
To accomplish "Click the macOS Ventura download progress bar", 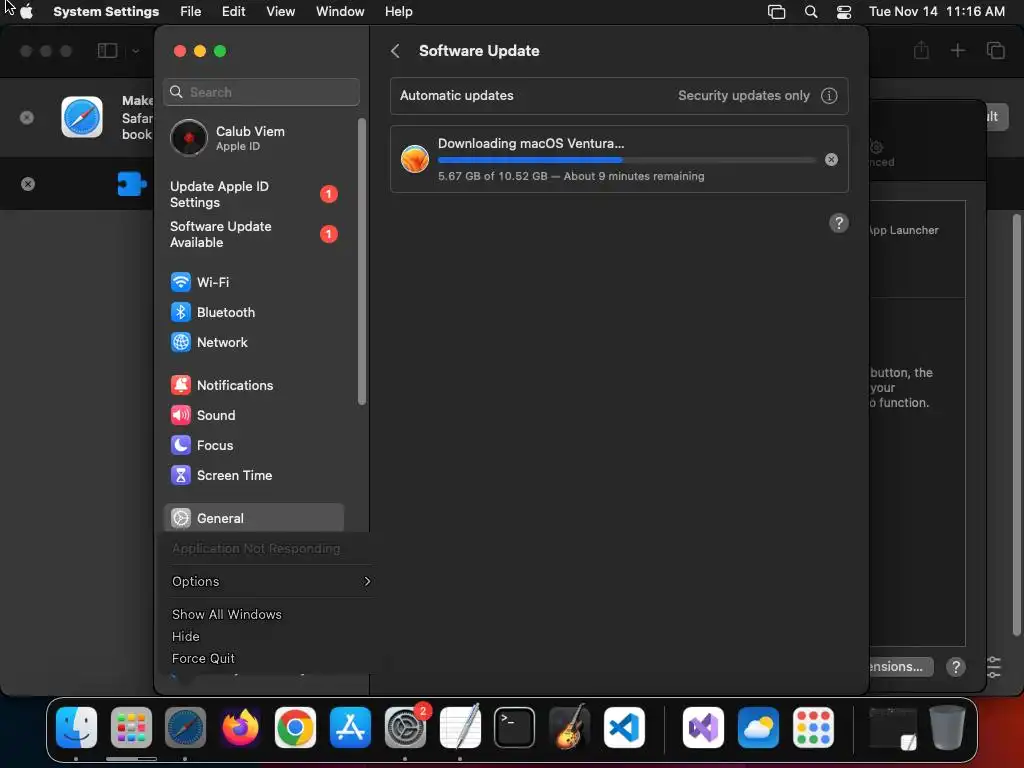I will pos(626,160).
